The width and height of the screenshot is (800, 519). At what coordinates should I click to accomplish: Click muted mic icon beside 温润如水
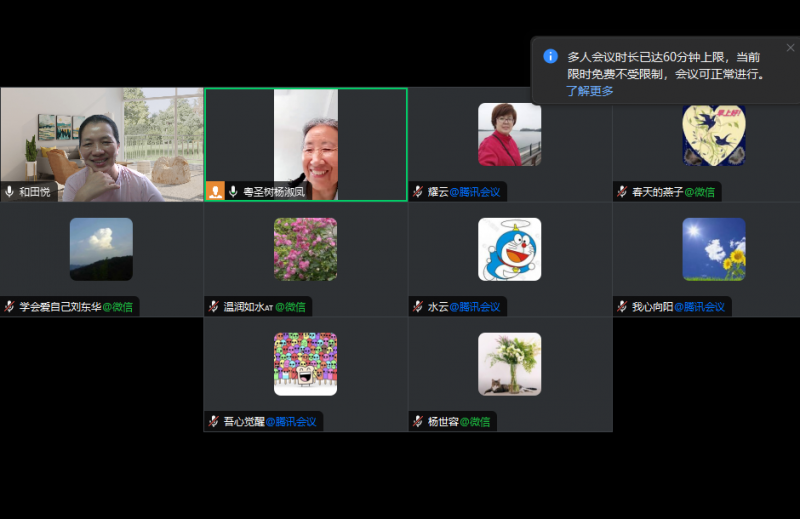pyautogui.click(x=214, y=307)
